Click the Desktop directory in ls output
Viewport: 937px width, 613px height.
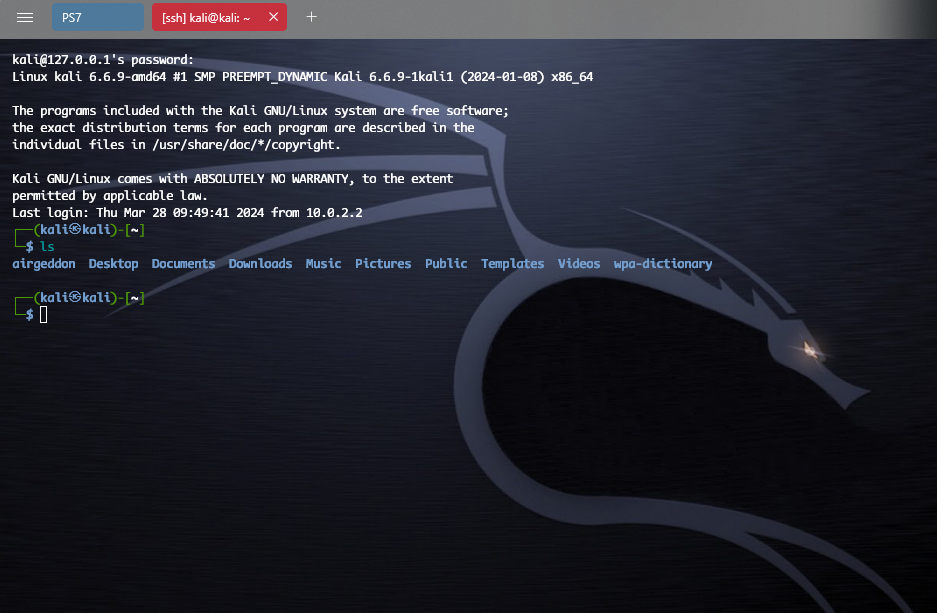click(x=114, y=263)
